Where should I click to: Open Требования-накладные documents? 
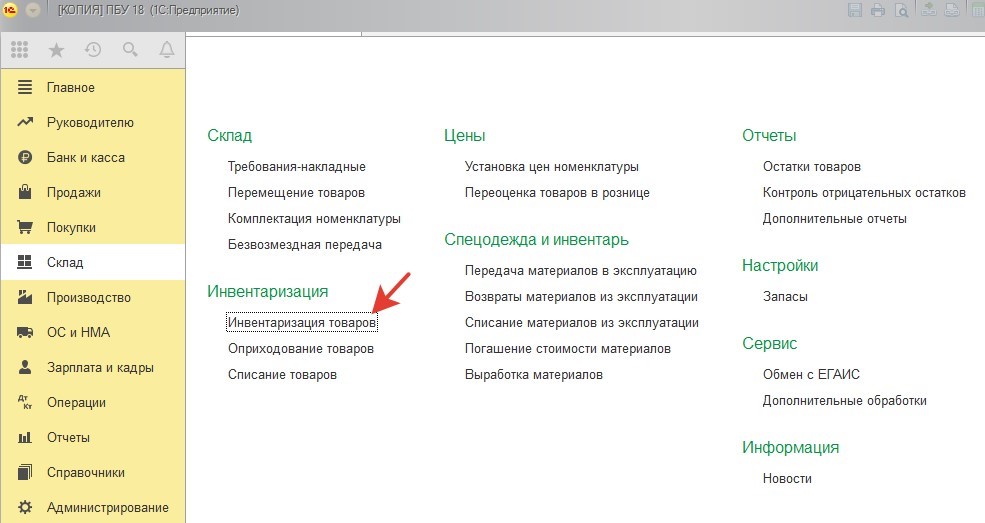click(297, 167)
